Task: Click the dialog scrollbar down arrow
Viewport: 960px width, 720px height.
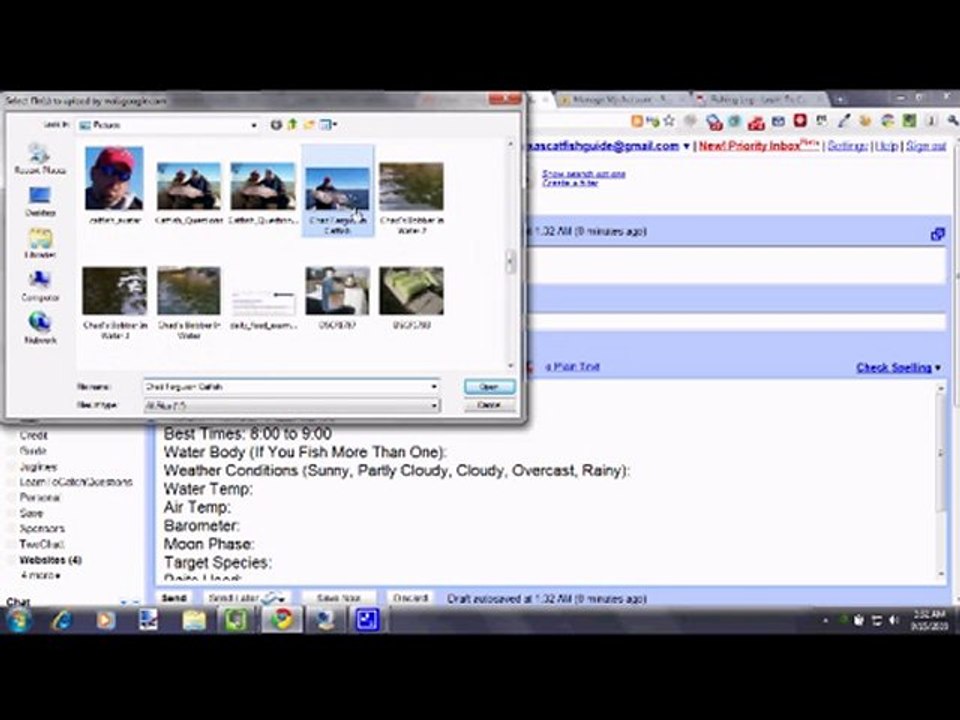Action: tap(511, 366)
